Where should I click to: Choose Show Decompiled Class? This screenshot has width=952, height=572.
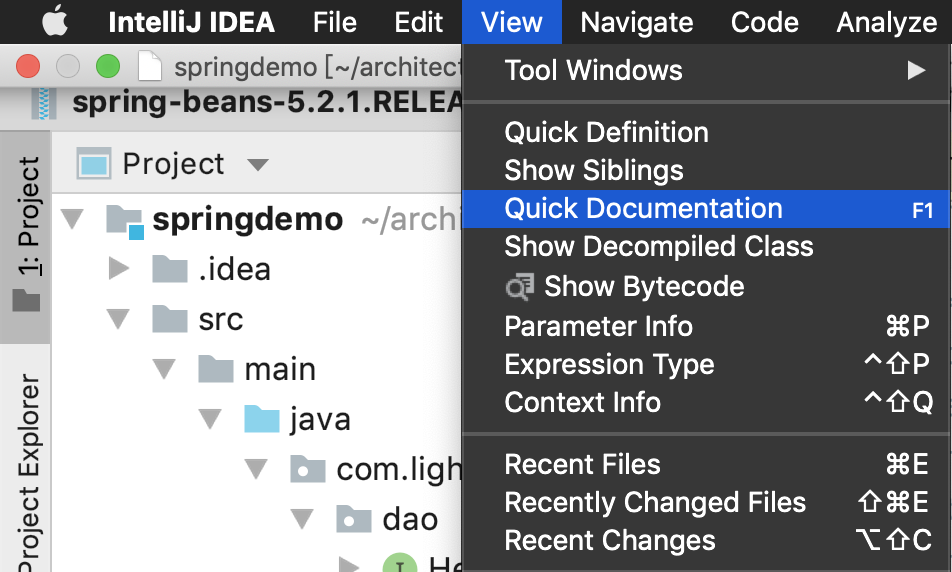[706, 247]
